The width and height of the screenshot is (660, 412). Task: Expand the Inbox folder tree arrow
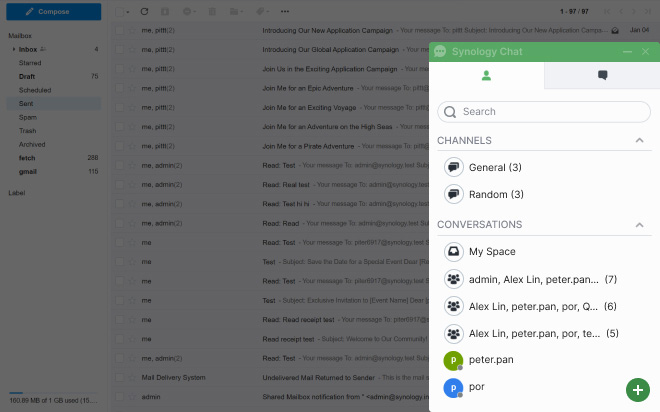click(13, 49)
